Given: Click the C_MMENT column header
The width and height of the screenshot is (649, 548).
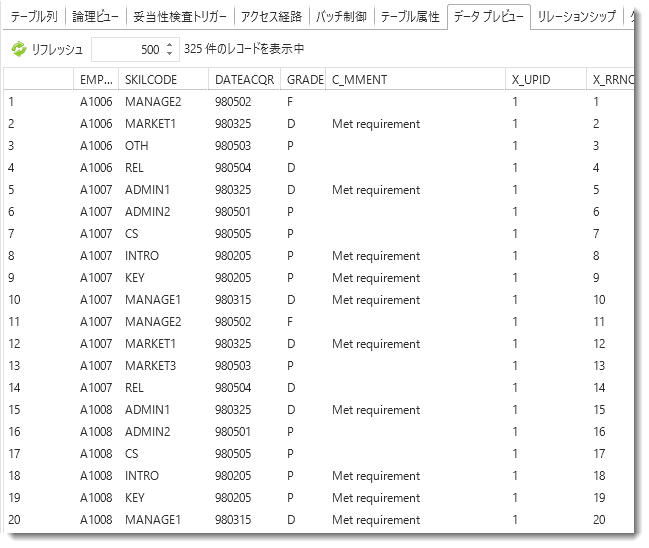Looking at the screenshot, I should [415, 79].
